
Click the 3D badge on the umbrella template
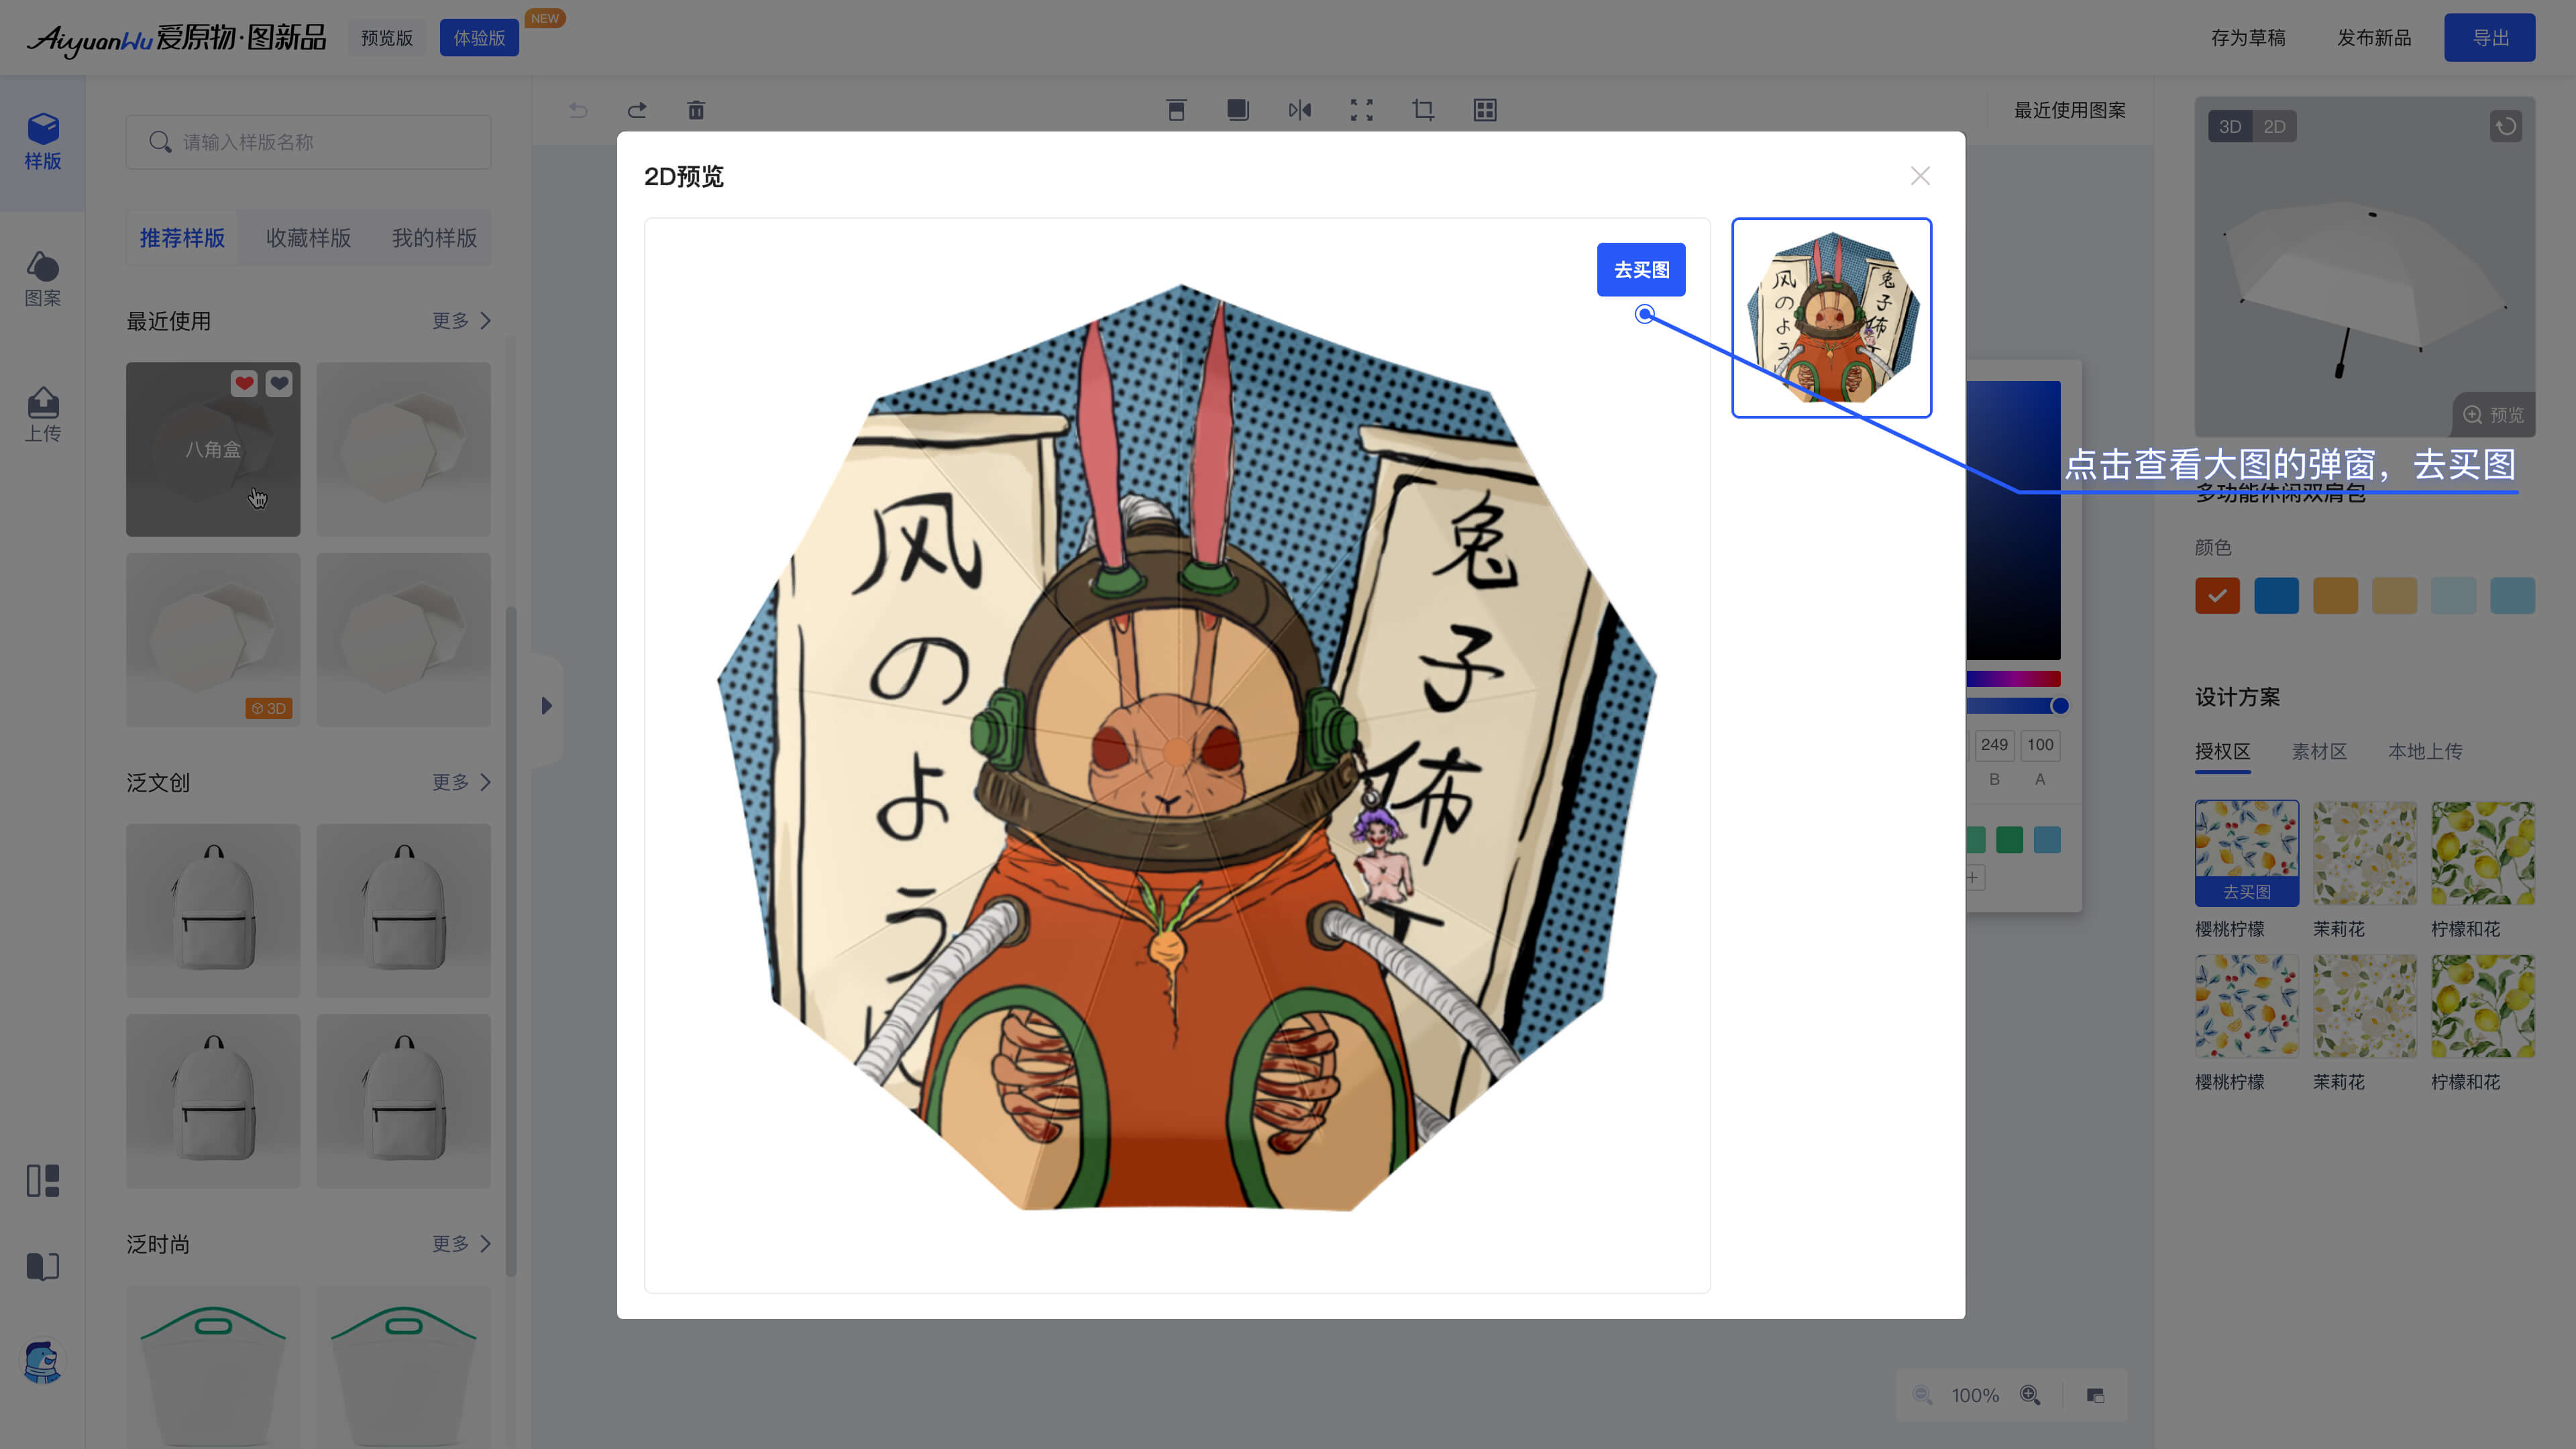click(x=269, y=708)
